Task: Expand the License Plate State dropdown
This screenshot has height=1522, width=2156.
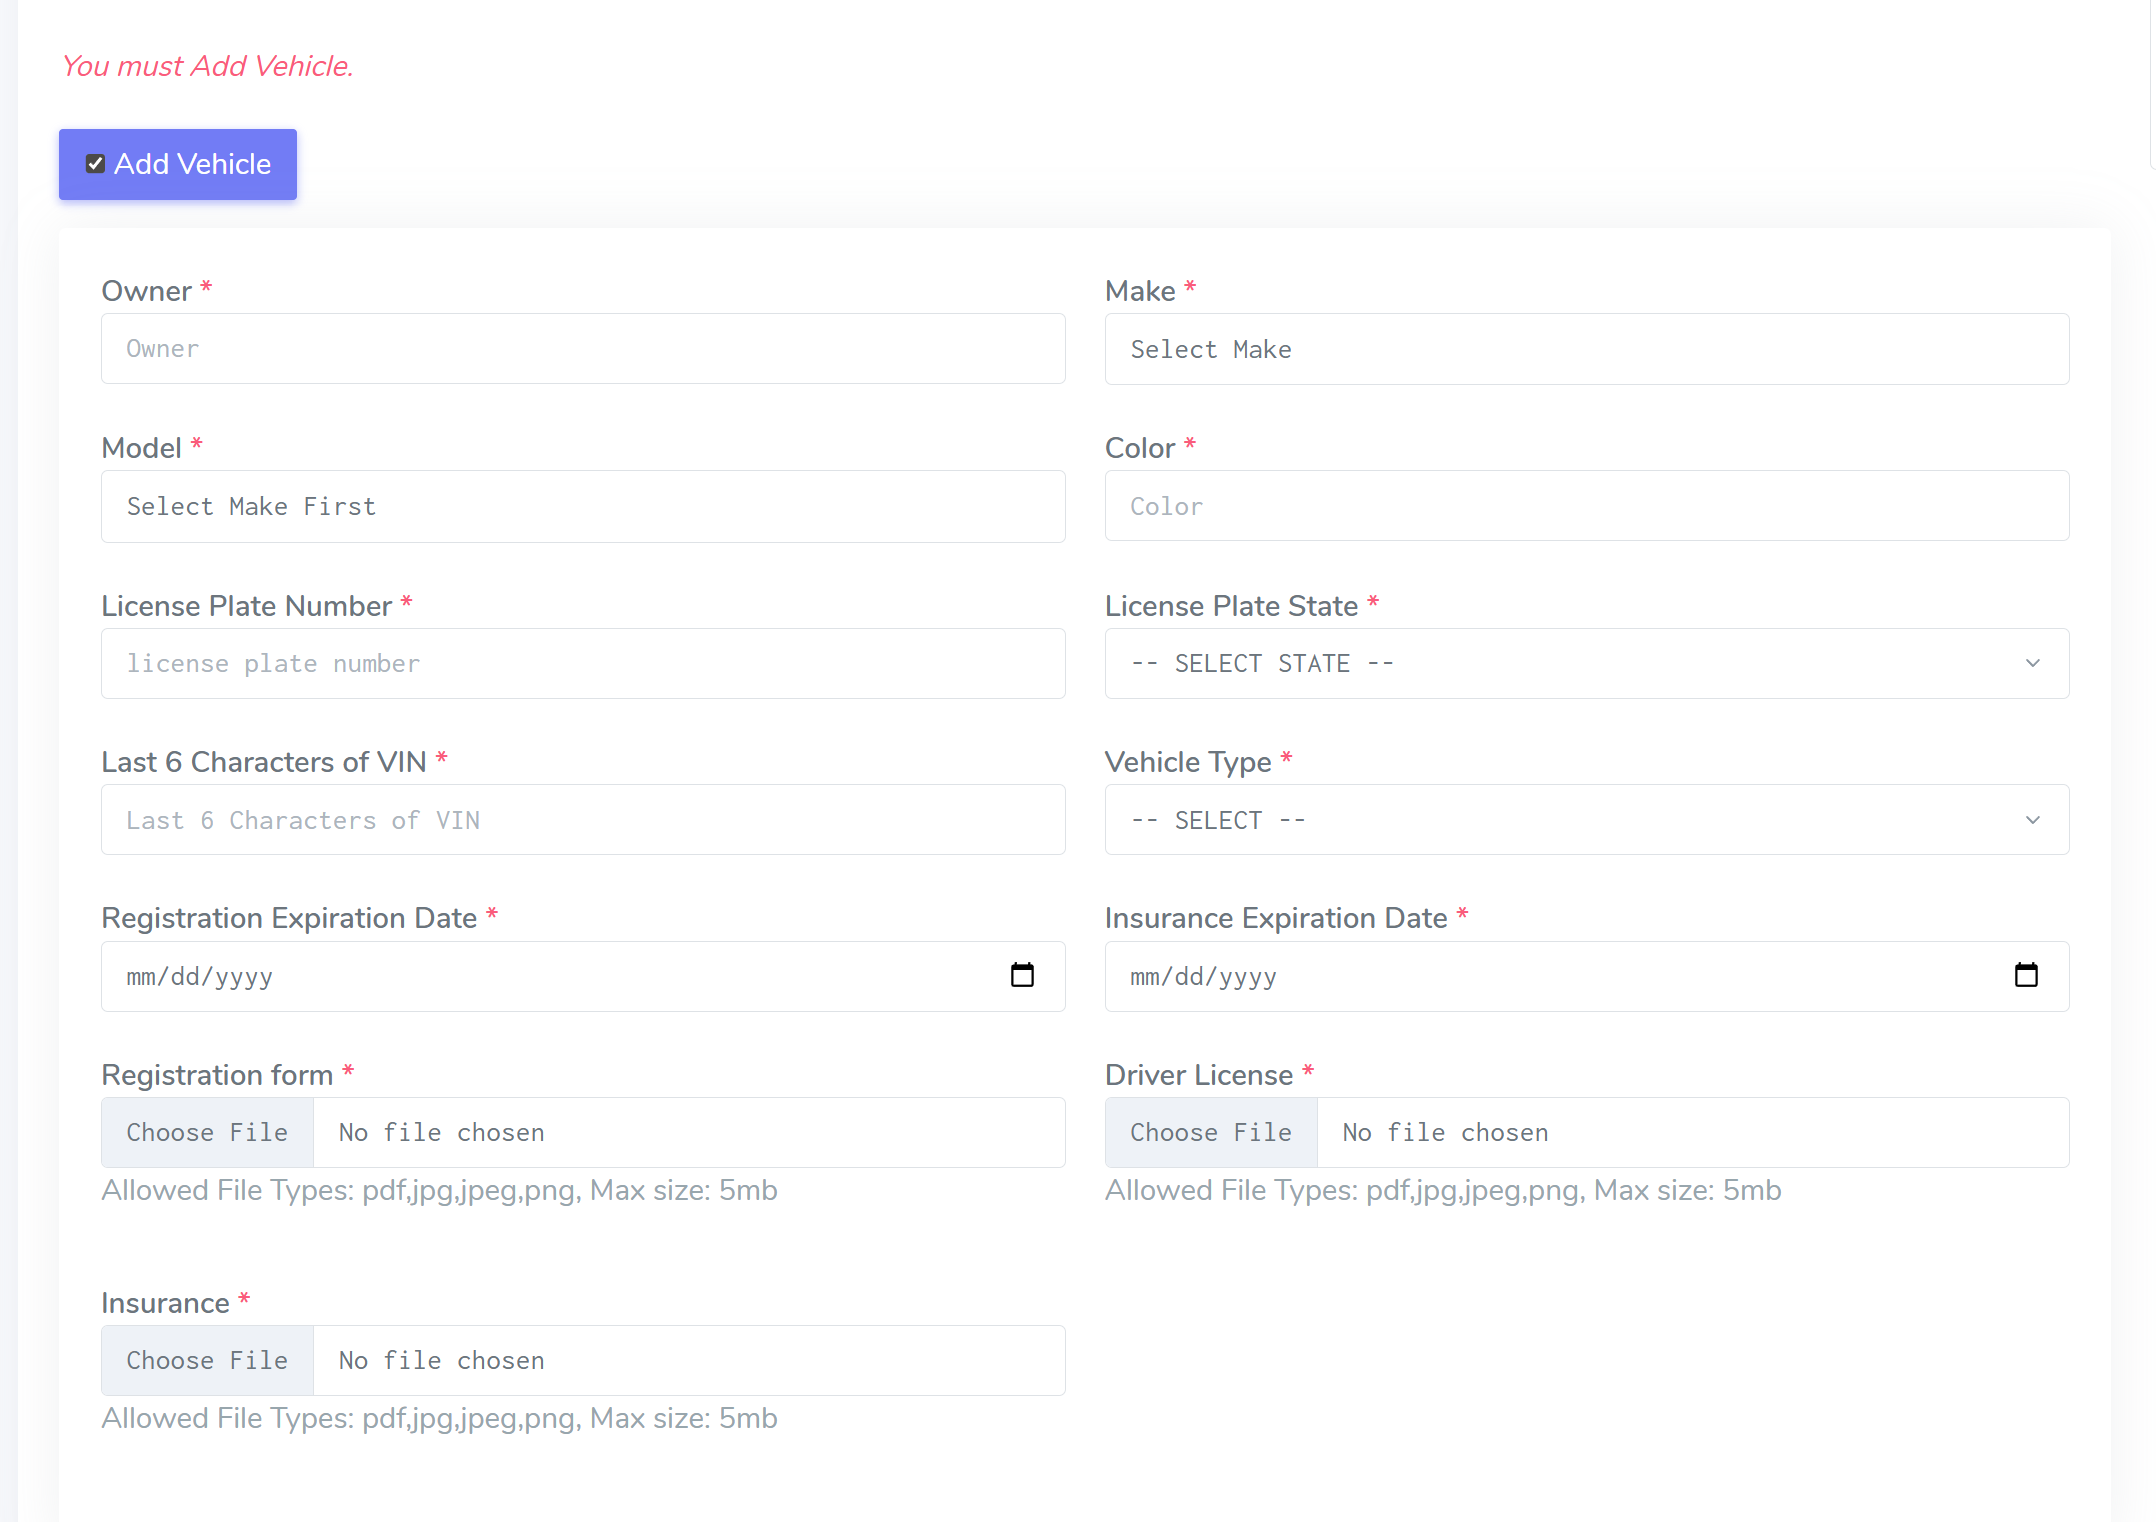Action: 1585,663
